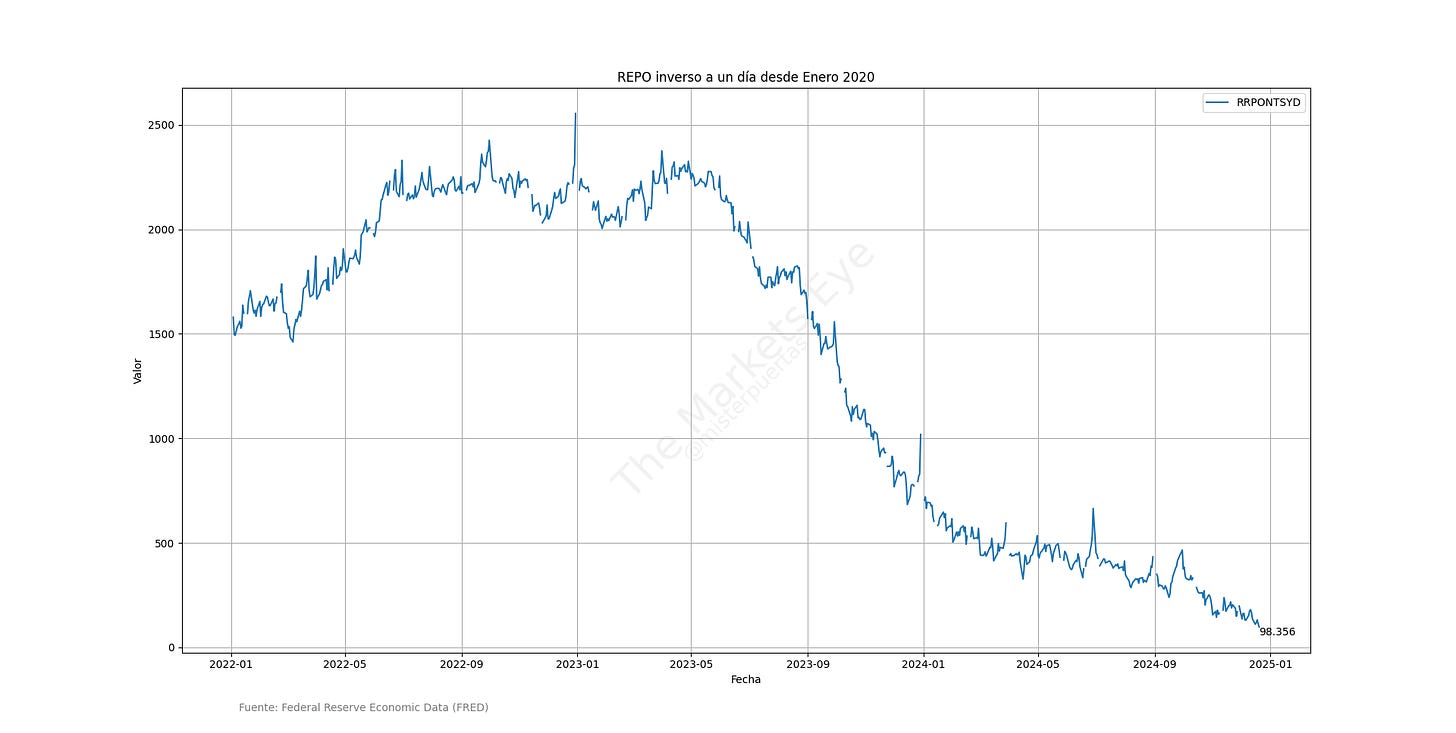1456x733 pixels.
Task: Click the 2024-05 x-axis date label
Action: click(1038, 663)
